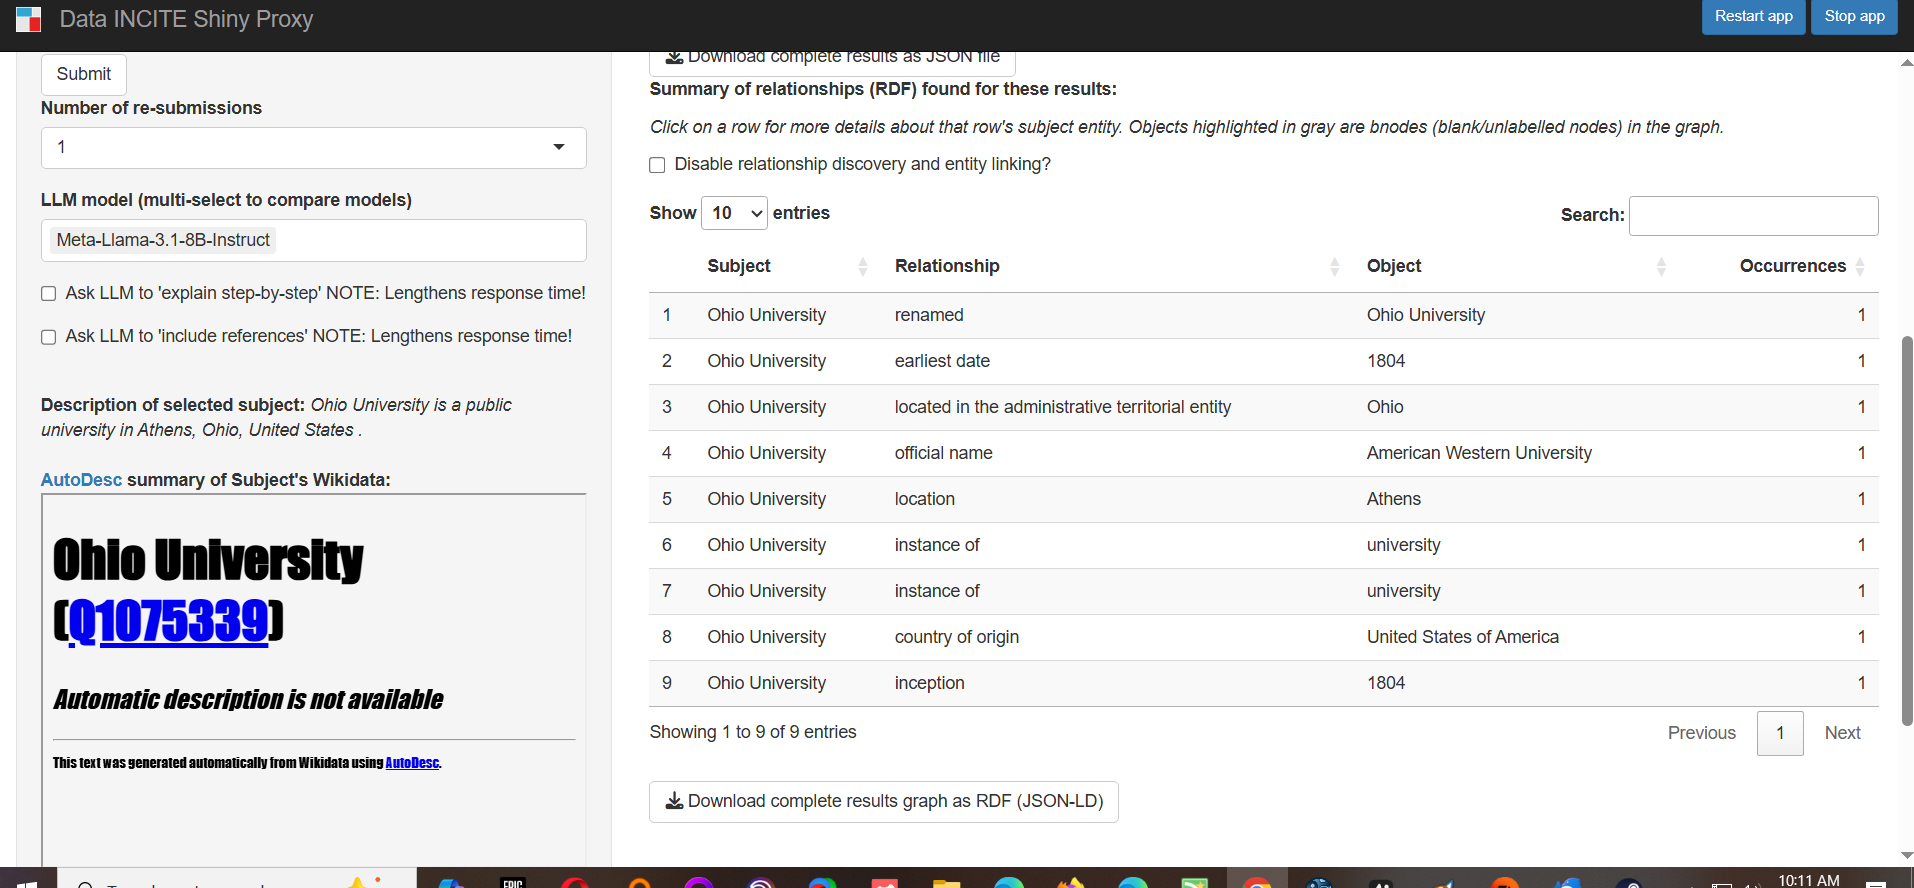The width and height of the screenshot is (1914, 888).
Task: Click Object column header text
Action: pos(1394,266)
